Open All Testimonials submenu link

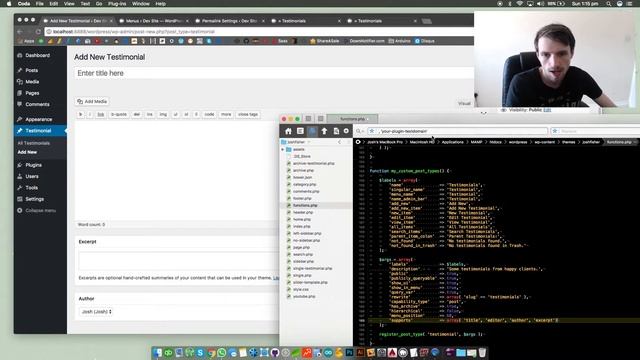[33, 143]
